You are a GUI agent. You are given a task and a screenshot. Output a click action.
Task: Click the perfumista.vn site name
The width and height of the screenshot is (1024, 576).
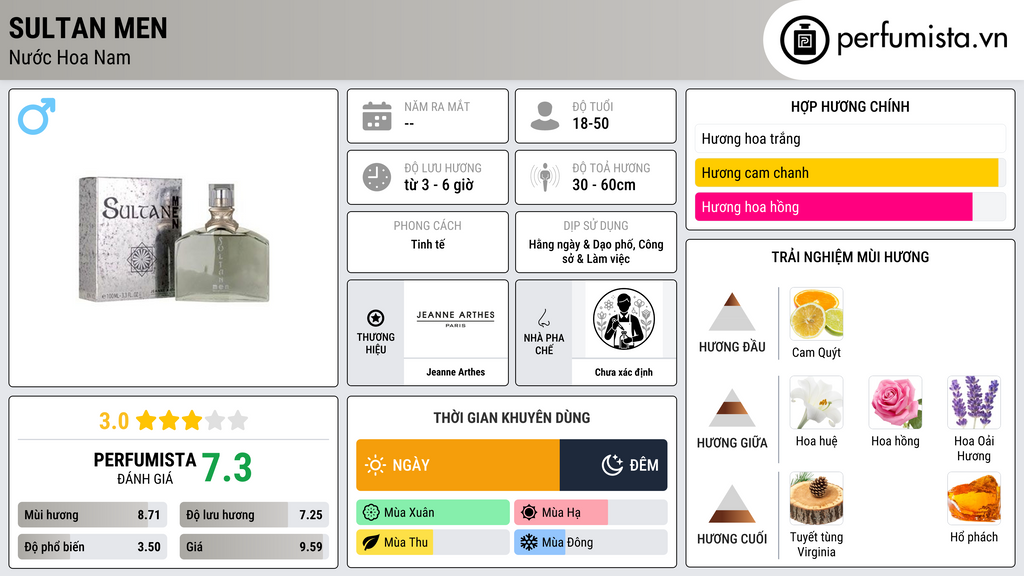[x=922, y=39]
